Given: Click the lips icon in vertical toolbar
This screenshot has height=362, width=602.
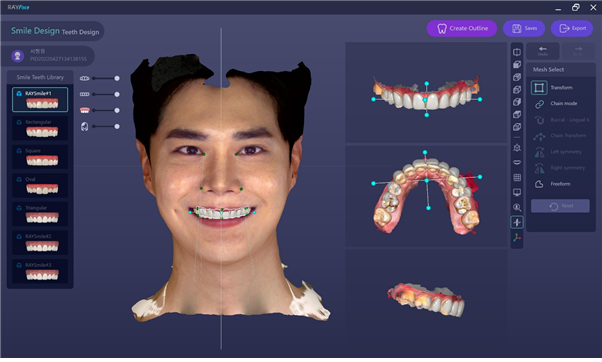Looking at the screenshot, I should (517, 162).
